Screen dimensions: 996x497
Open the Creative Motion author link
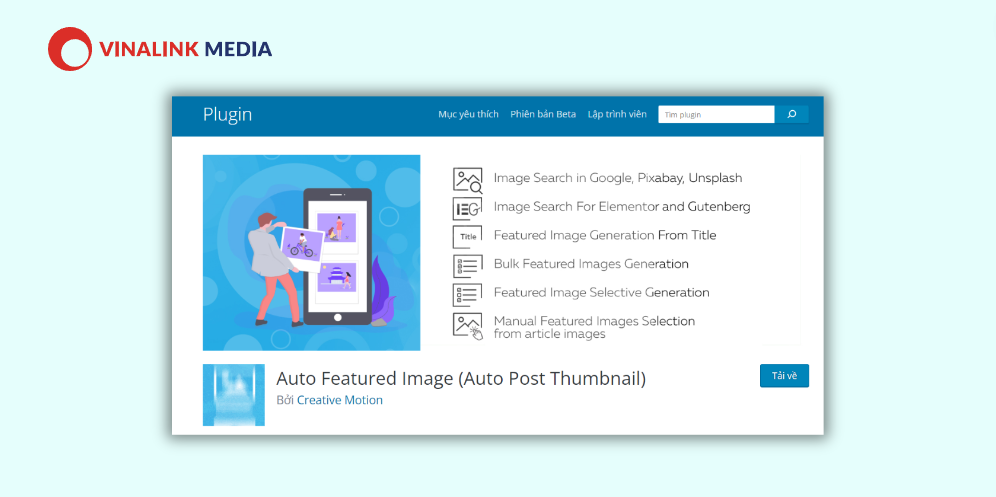tap(340, 400)
